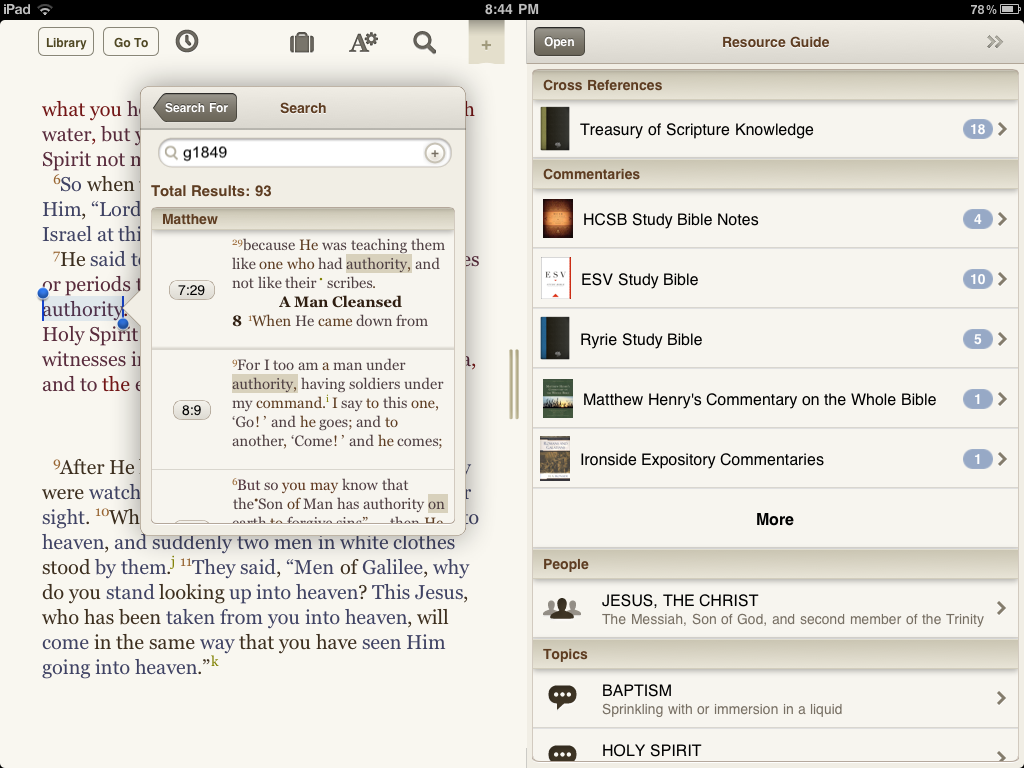Tap ESV Study Bible cover thumbnail
1024x768 pixels.
tap(556, 278)
